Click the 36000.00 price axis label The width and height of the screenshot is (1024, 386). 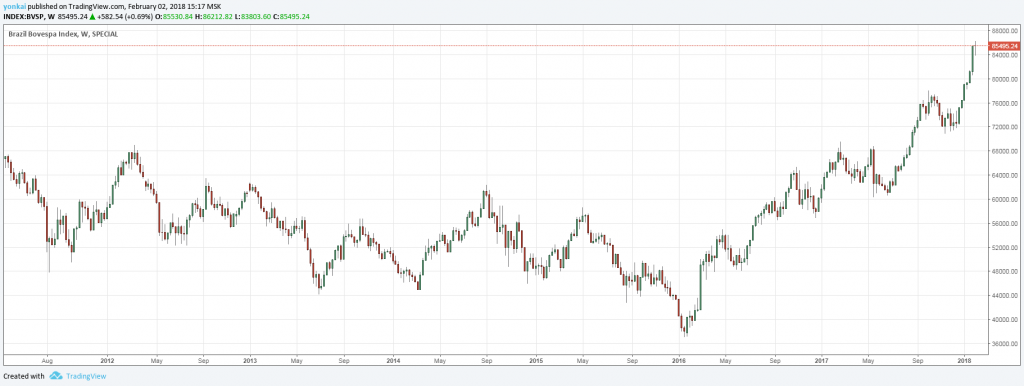click(1005, 344)
